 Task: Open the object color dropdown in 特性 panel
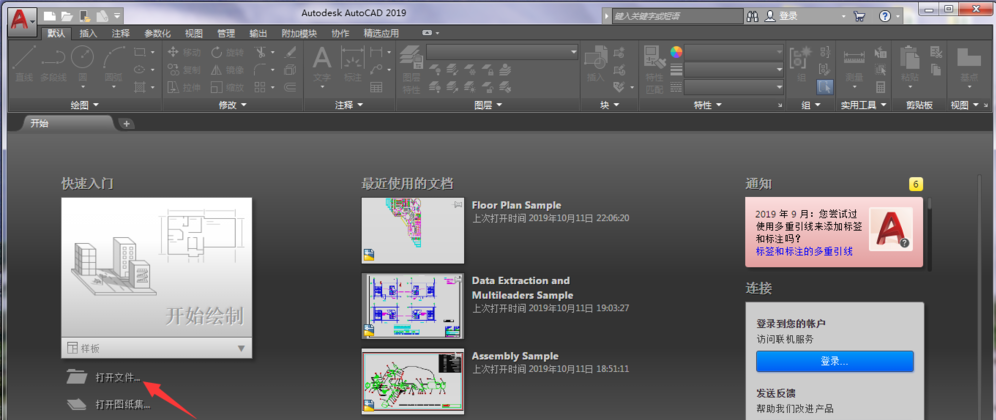click(735, 52)
